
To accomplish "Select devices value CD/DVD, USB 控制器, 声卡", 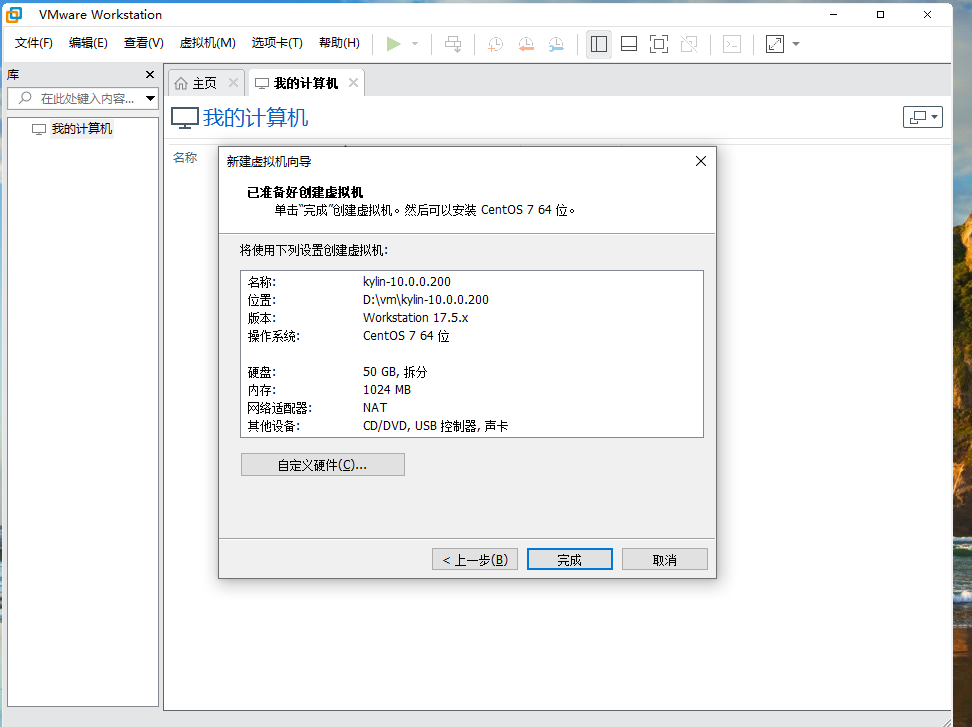I will pos(435,426).
